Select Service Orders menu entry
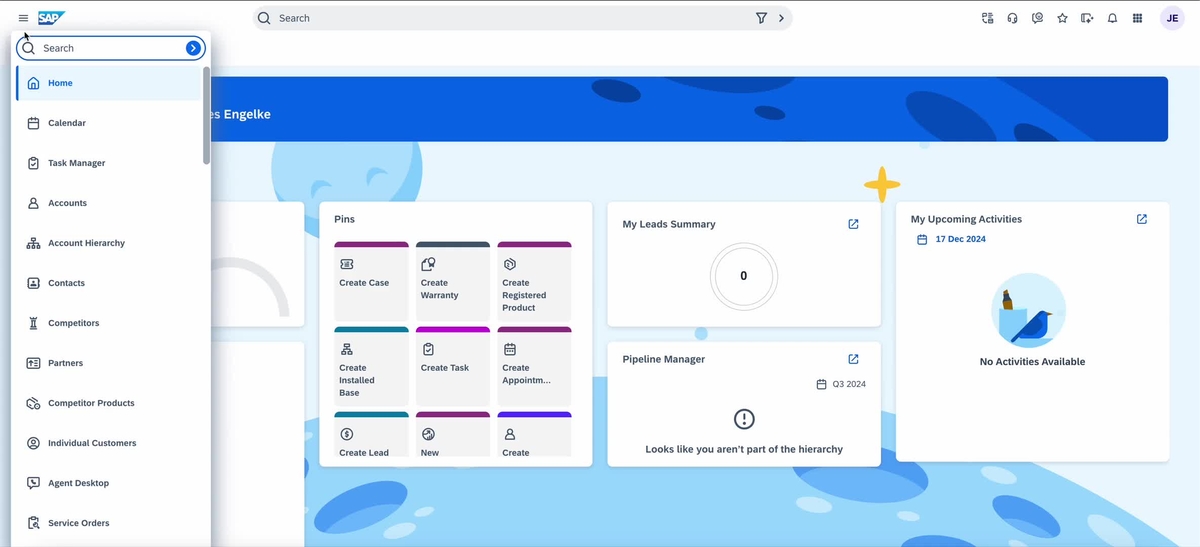The width and height of the screenshot is (1200, 547). (108, 523)
